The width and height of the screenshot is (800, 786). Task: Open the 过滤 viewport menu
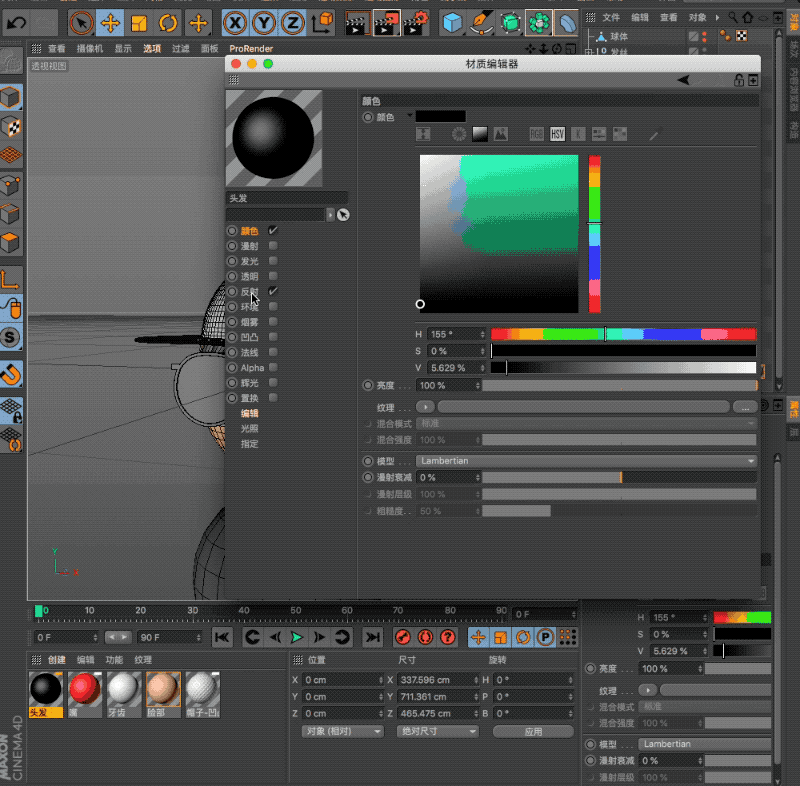pyautogui.click(x=181, y=48)
